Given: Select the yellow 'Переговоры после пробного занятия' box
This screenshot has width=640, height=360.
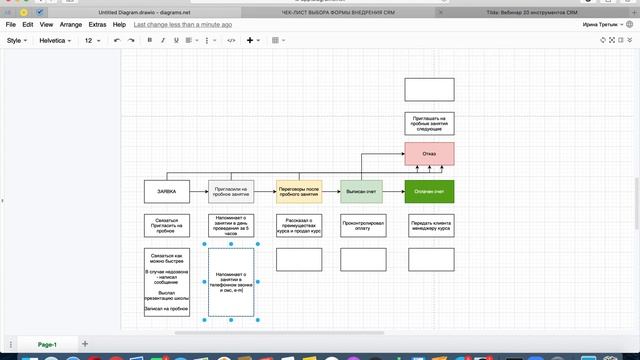Looking at the screenshot, I should (299, 191).
